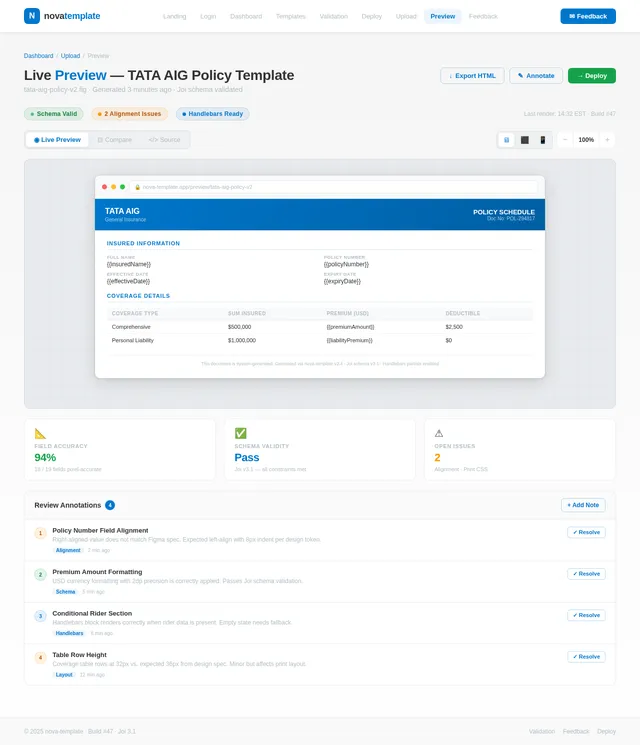Open Validation nav item

(x=334, y=16)
